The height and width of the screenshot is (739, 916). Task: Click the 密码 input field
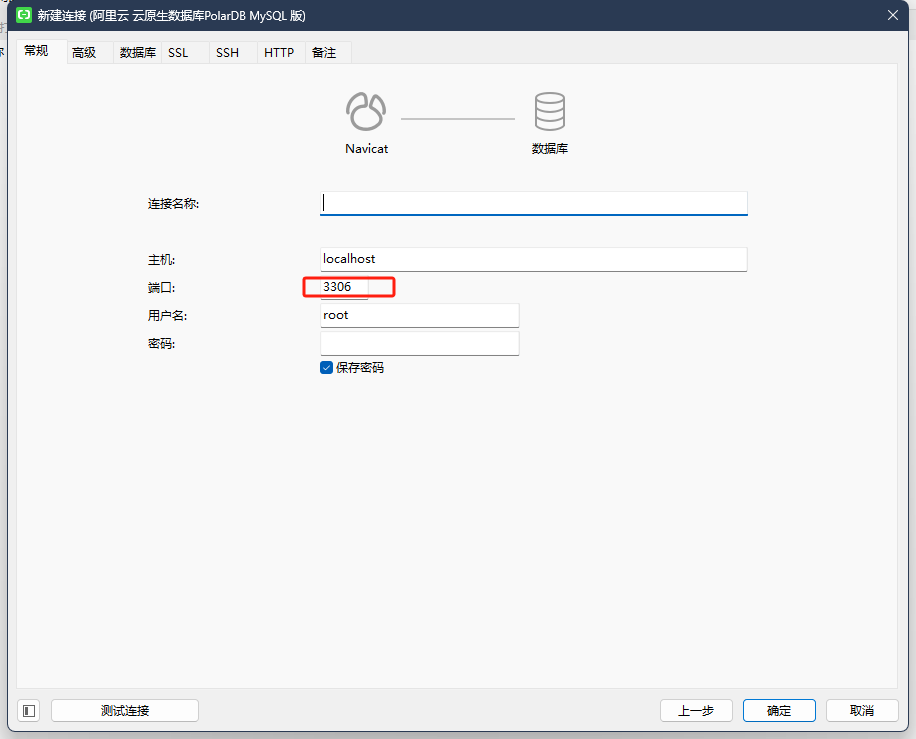[419, 343]
